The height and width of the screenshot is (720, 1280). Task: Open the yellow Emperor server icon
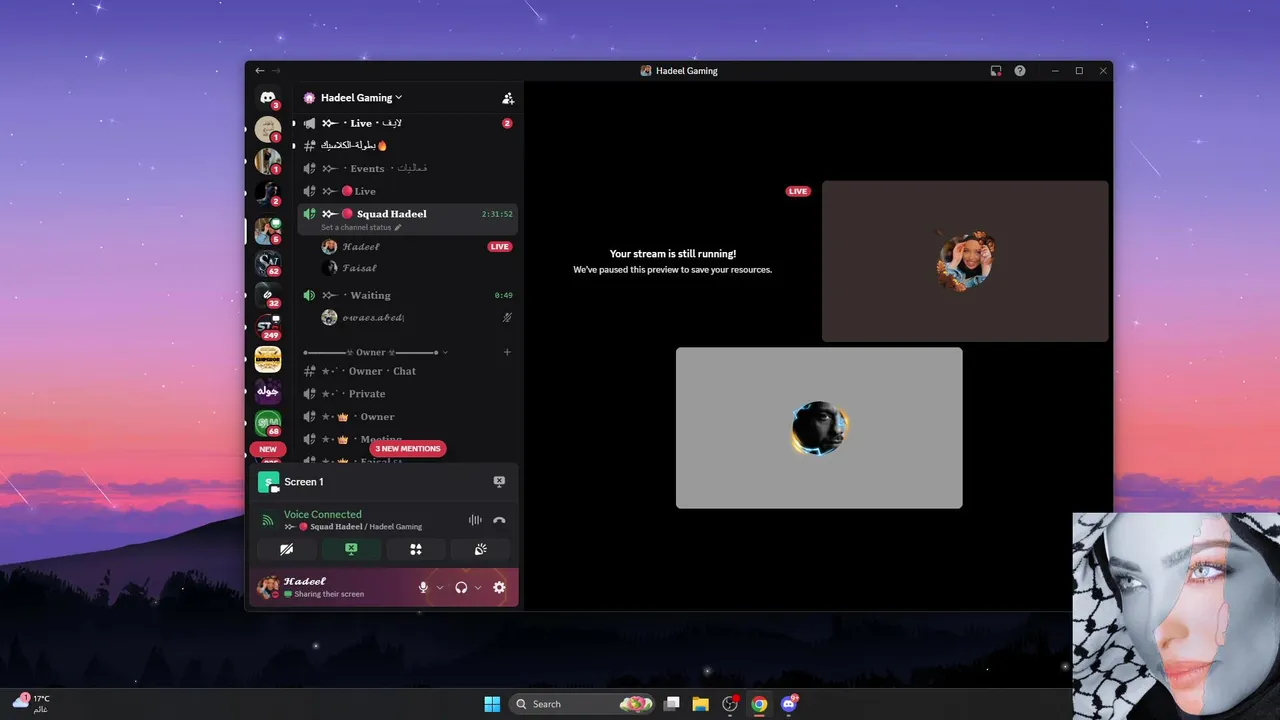(268, 359)
